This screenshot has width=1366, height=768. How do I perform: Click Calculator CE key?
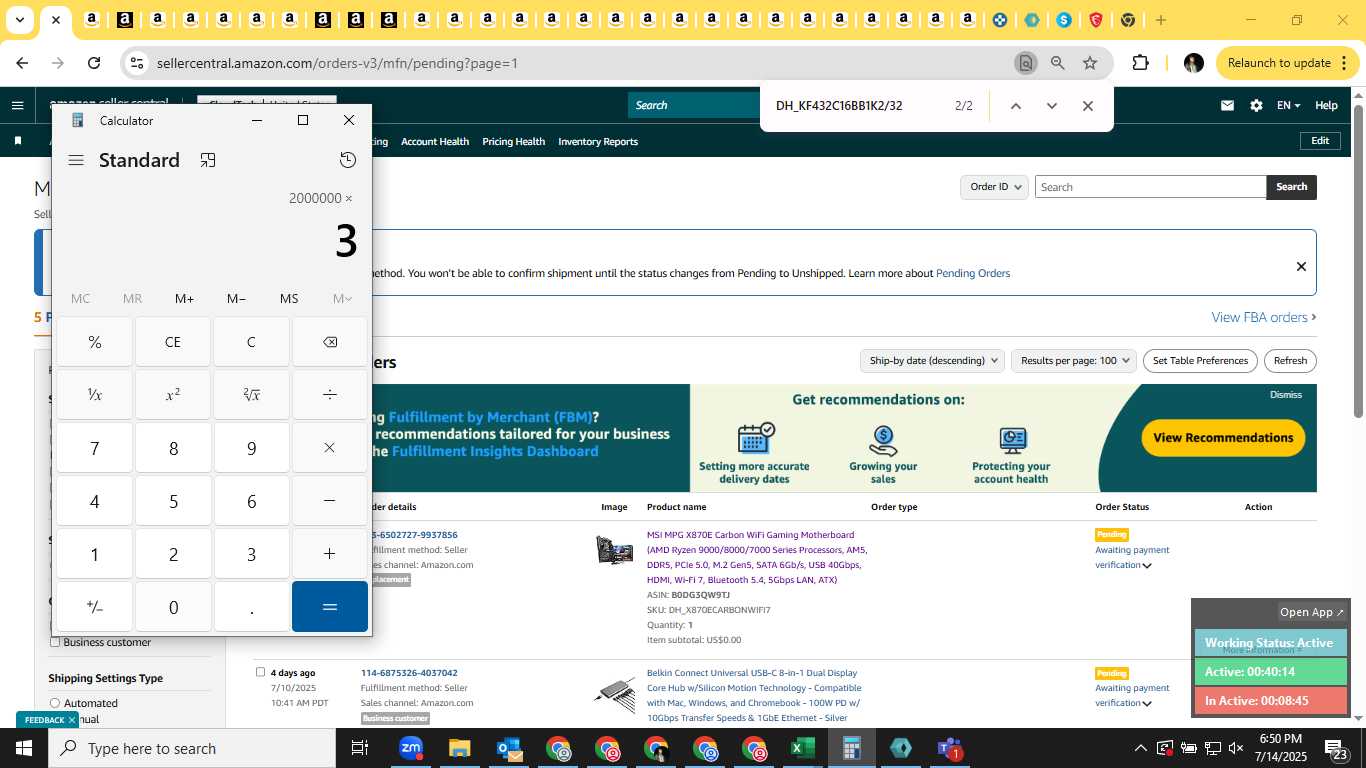coord(173,342)
